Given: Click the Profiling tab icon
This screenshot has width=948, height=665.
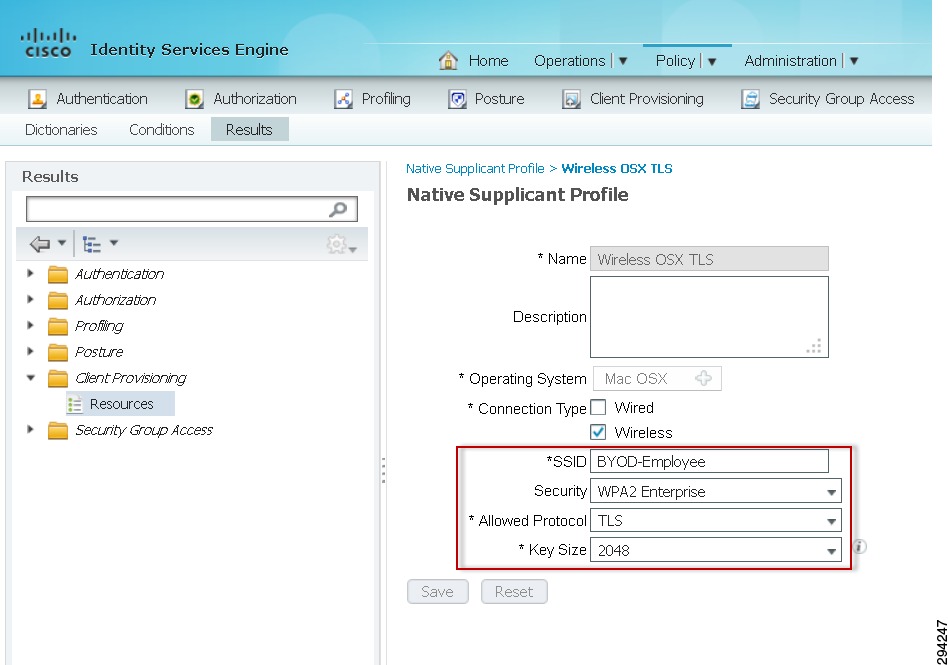Looking at the screenshot, I should (x=343, y=99).
